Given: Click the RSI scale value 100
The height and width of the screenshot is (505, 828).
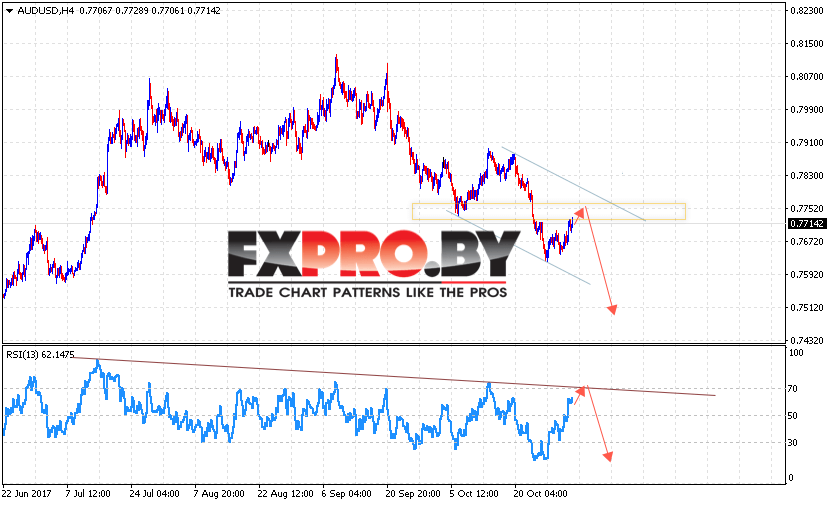Looking at the screenshot, I should point(795,353).
